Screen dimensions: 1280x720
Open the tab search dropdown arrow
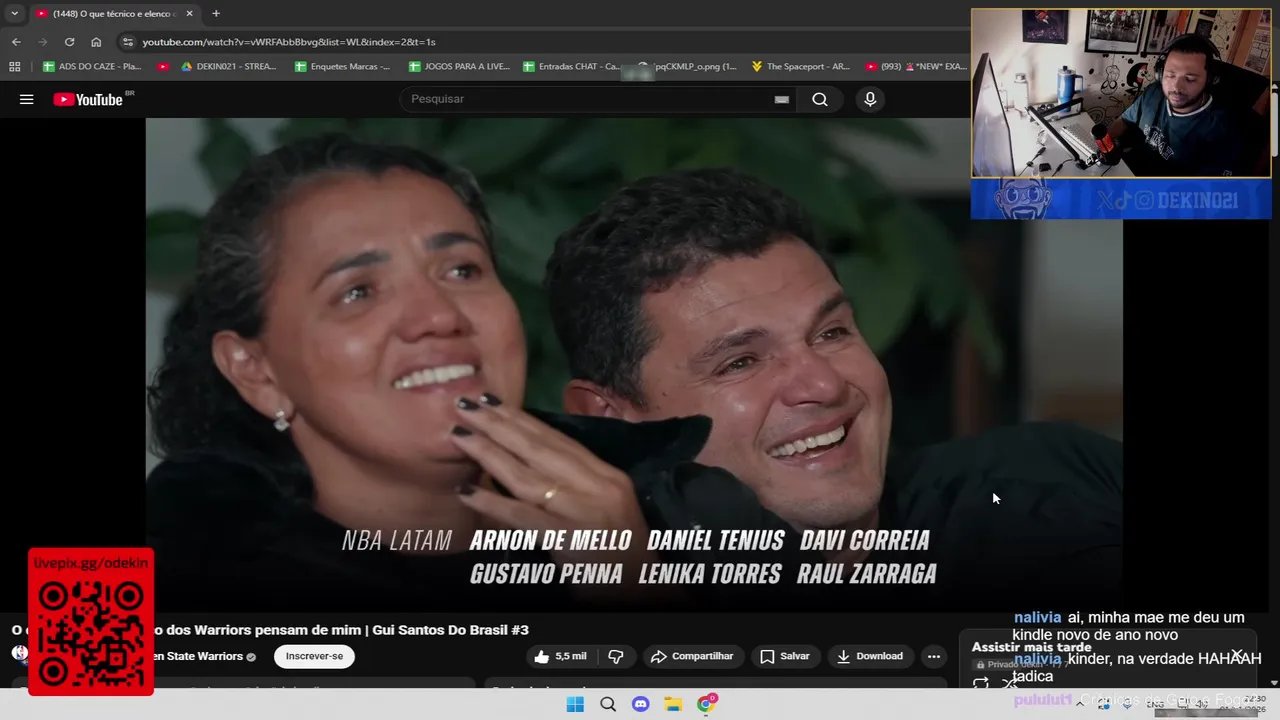click(x=14, y=13)
